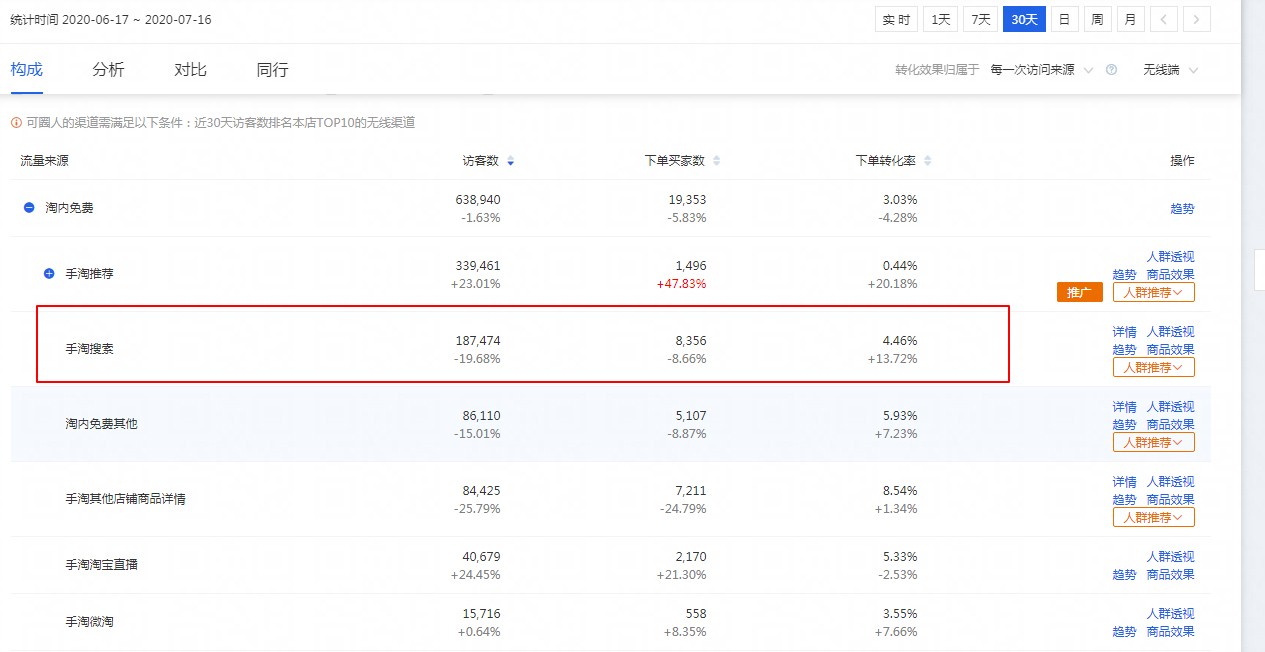Select the 淘内免费其他 source name

pos(102,424)
